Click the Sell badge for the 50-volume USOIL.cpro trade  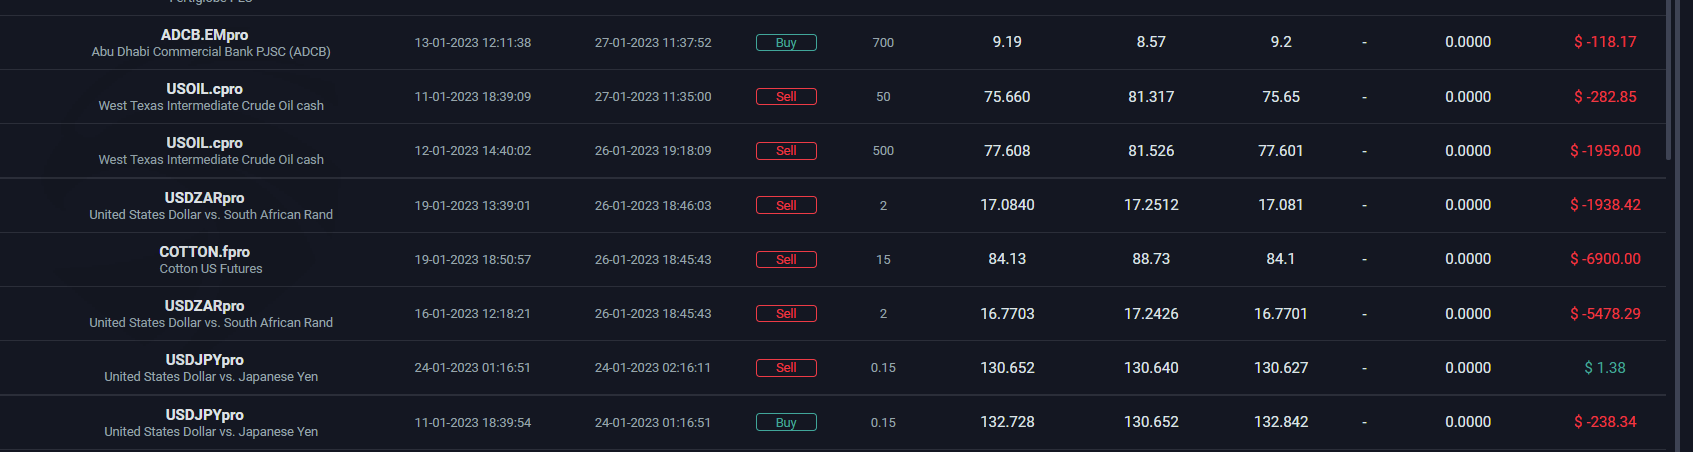tap(786, 97)
